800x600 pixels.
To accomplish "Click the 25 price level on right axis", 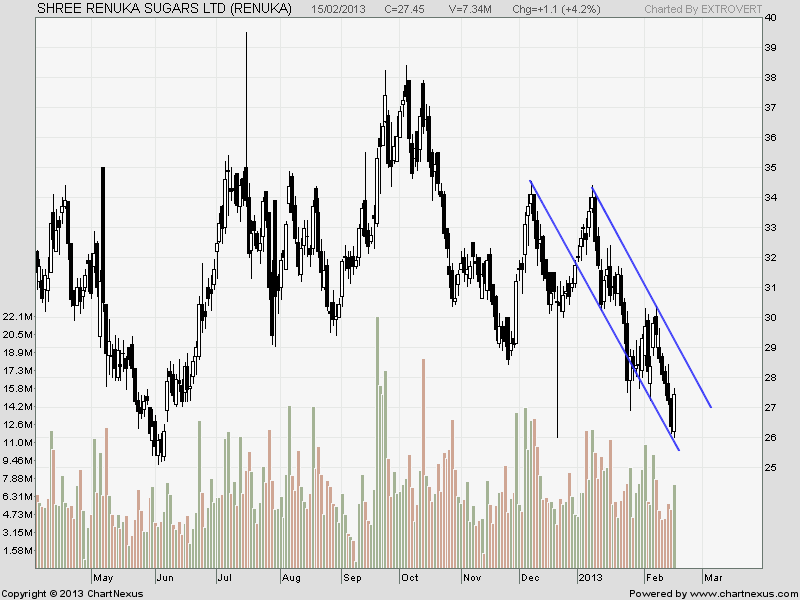I will (x=770, y=467).
